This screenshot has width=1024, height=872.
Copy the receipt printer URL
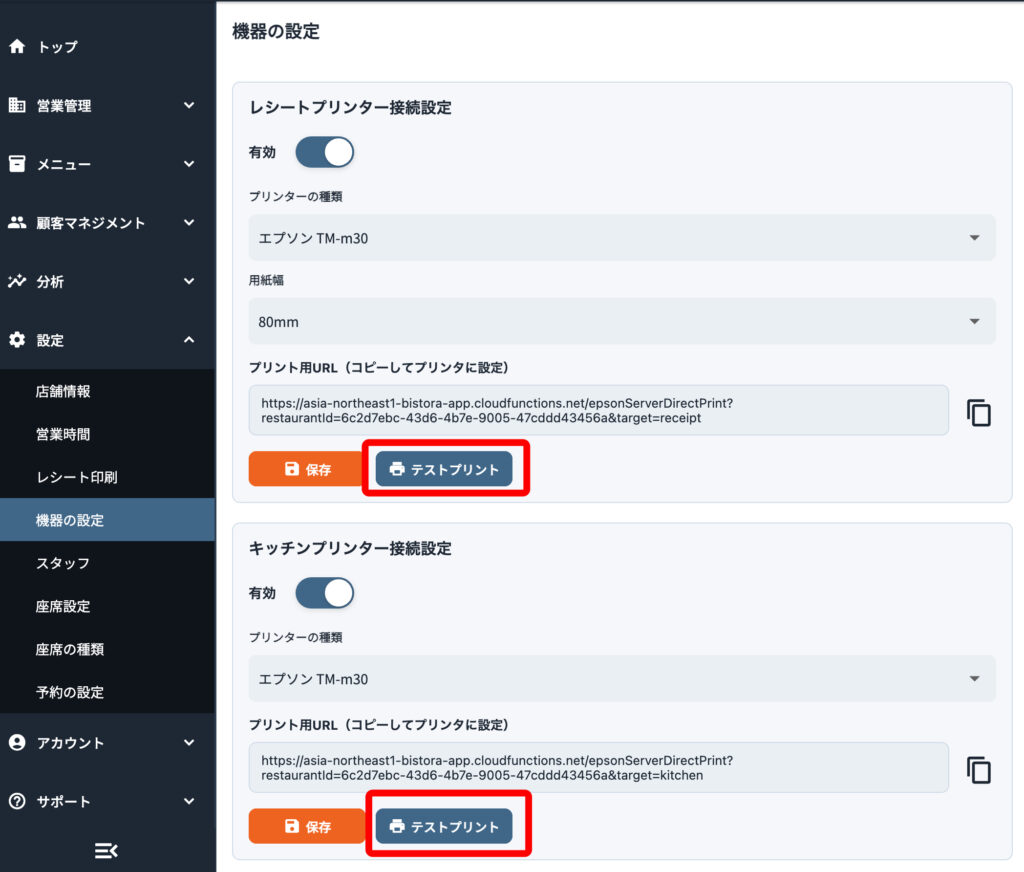(x=978, y=412)
